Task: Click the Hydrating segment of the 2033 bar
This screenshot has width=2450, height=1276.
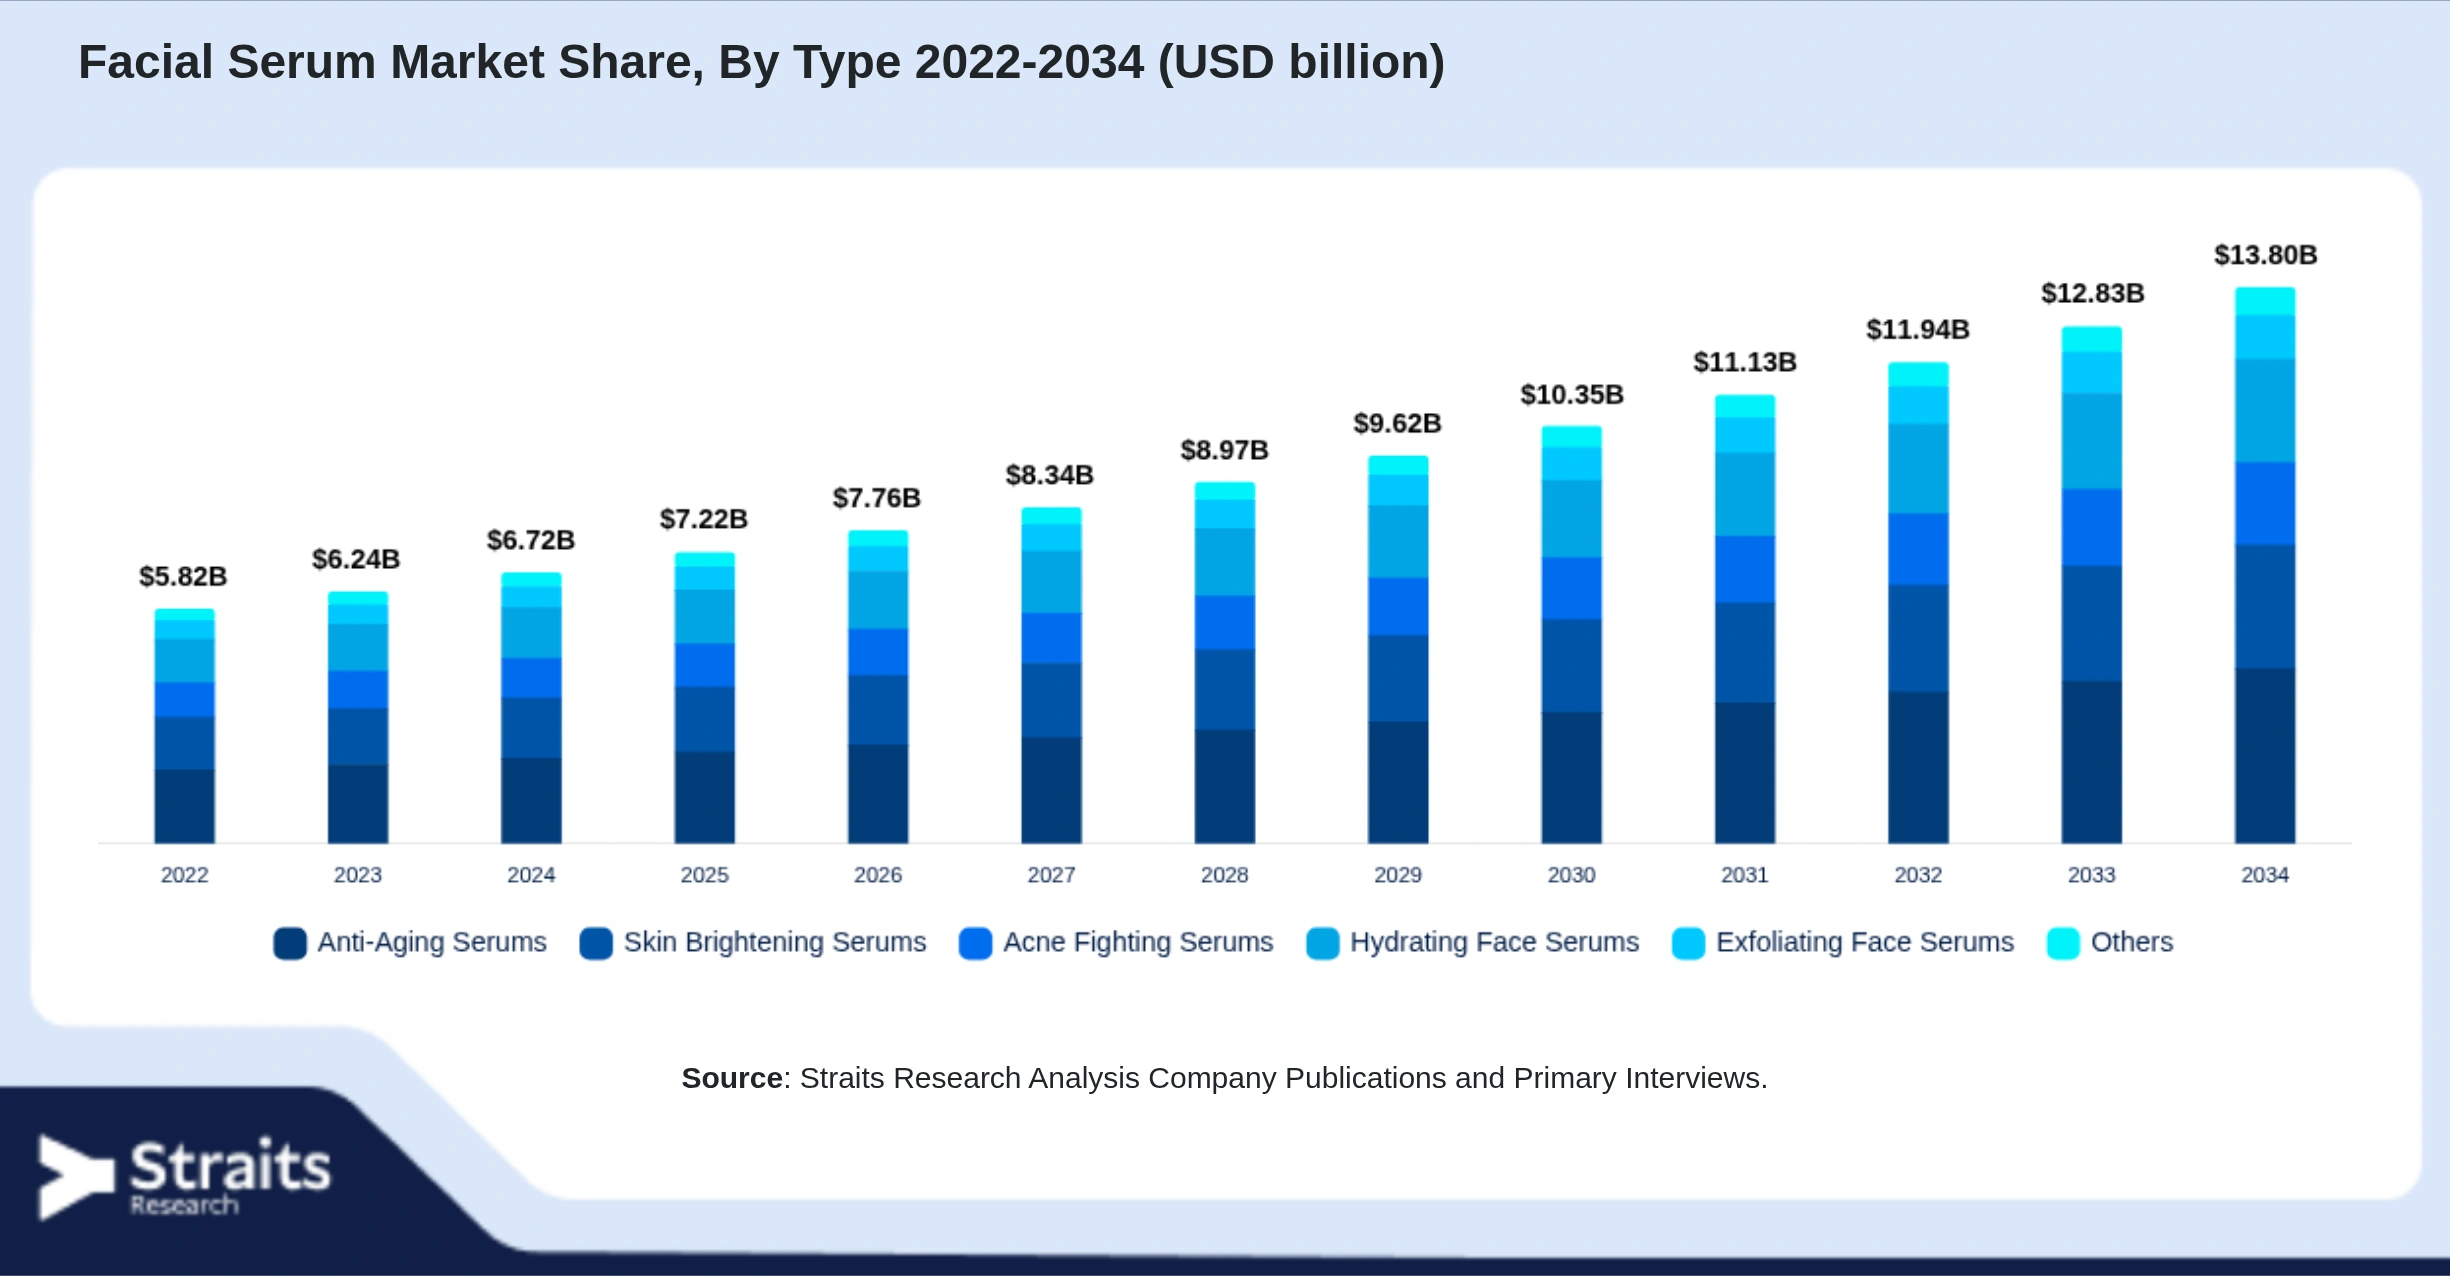Action: point(2092,441)
